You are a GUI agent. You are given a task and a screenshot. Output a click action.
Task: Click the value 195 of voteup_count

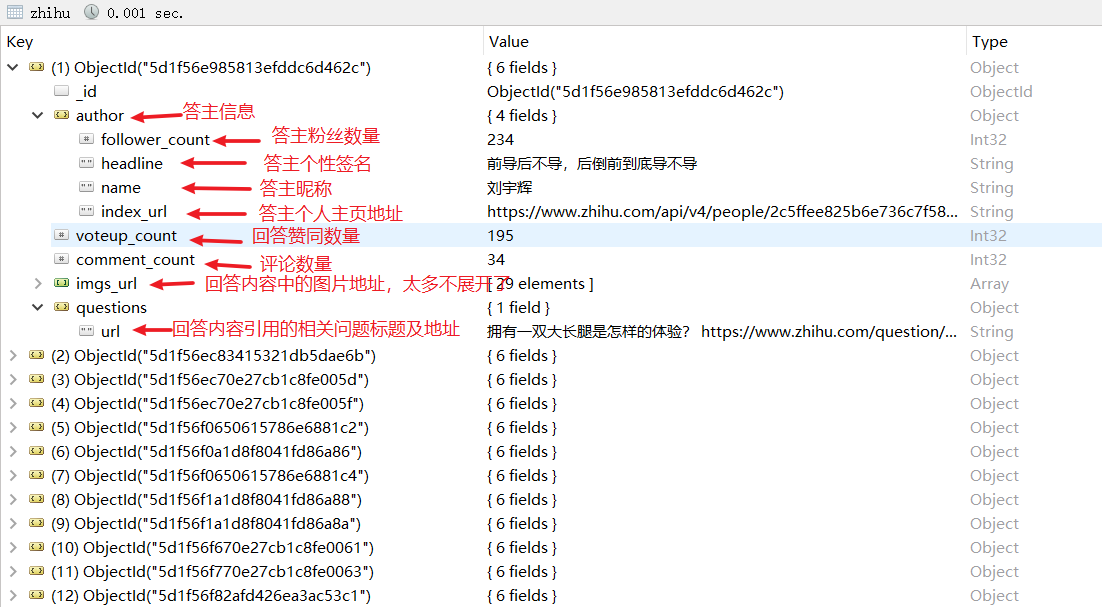click(x=500, y=235)
